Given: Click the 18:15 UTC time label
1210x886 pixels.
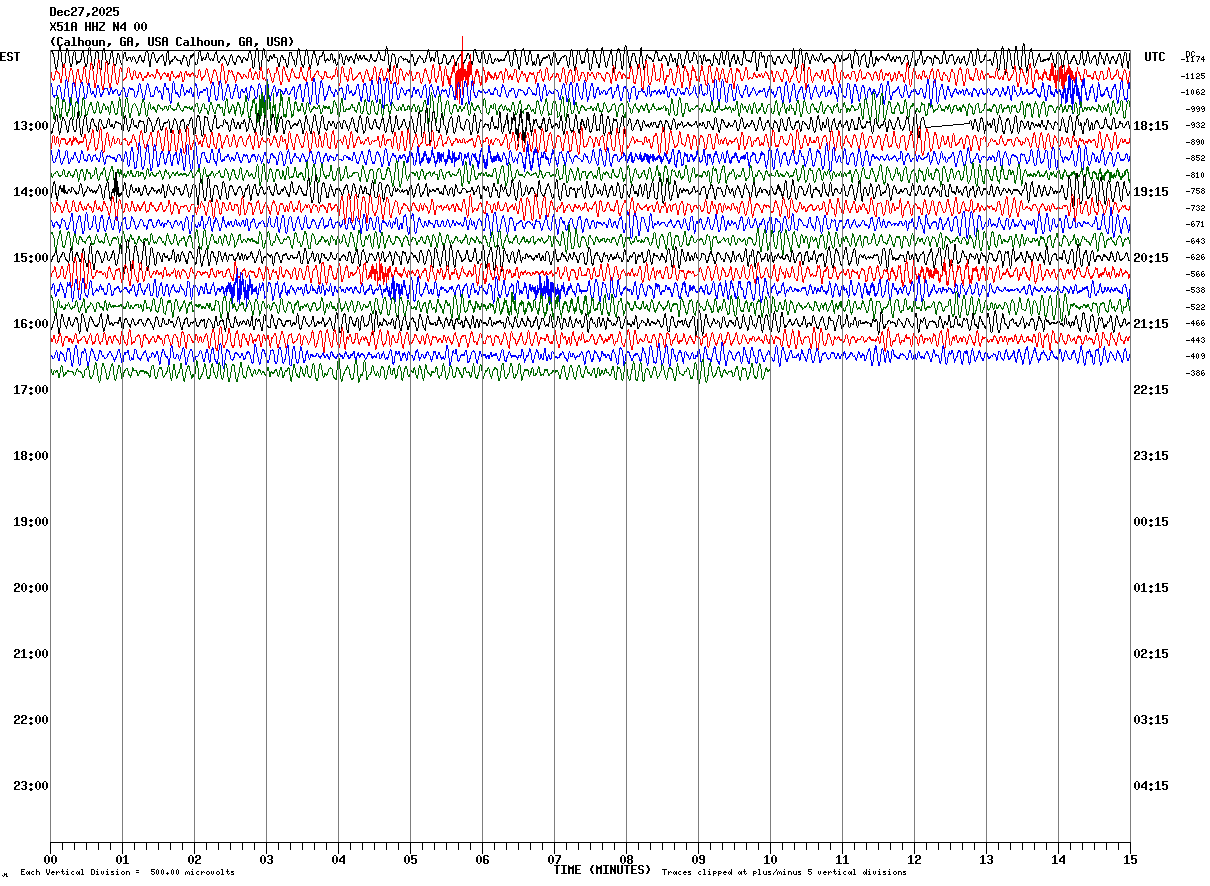Looking at the screenshot, I should tap(1151, 126).
